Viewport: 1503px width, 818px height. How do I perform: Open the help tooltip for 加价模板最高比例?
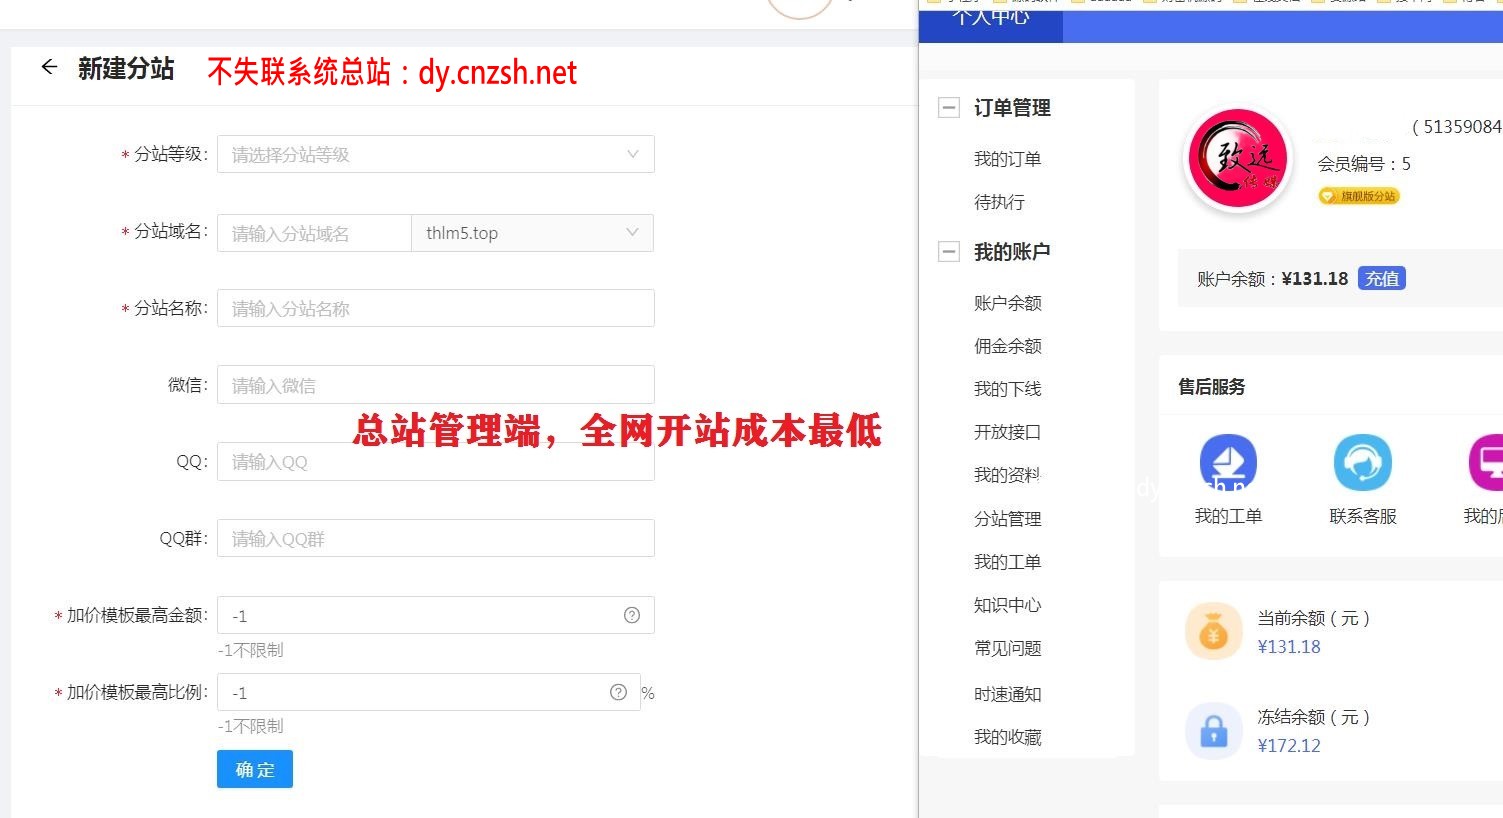click(618, 691)
